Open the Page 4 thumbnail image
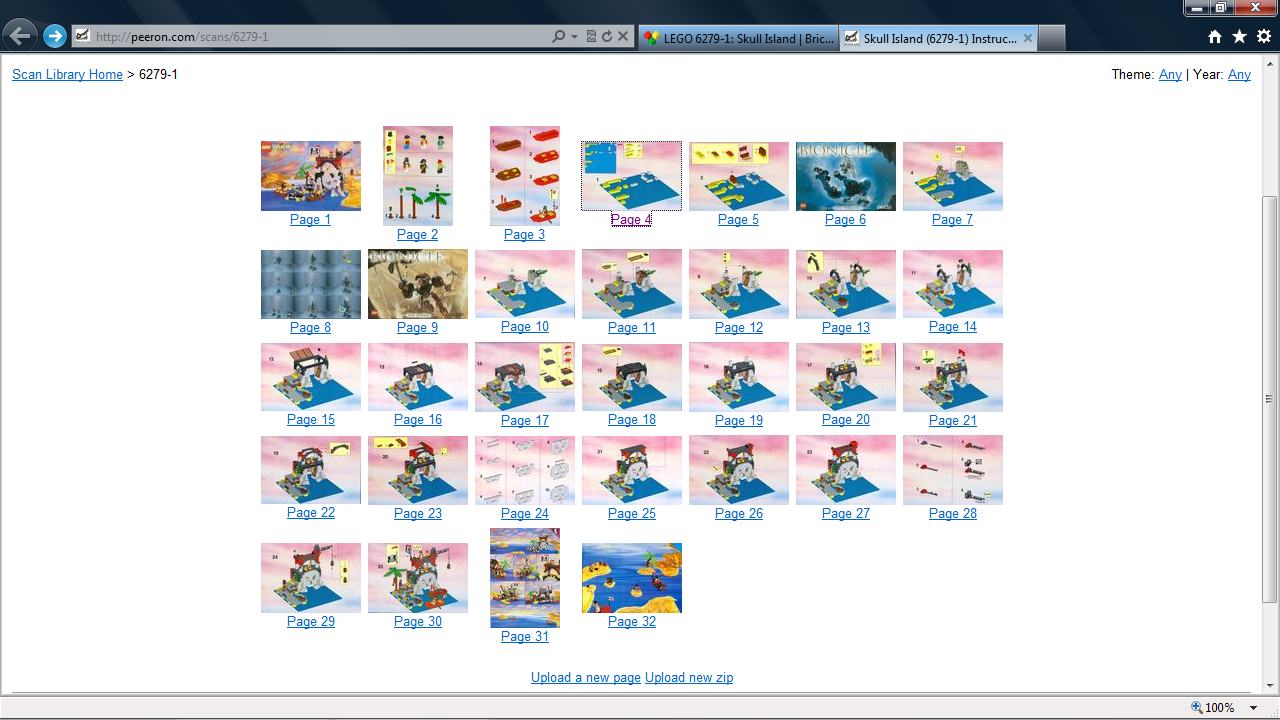Screen dimensions: 1280x720 [632, 176]
